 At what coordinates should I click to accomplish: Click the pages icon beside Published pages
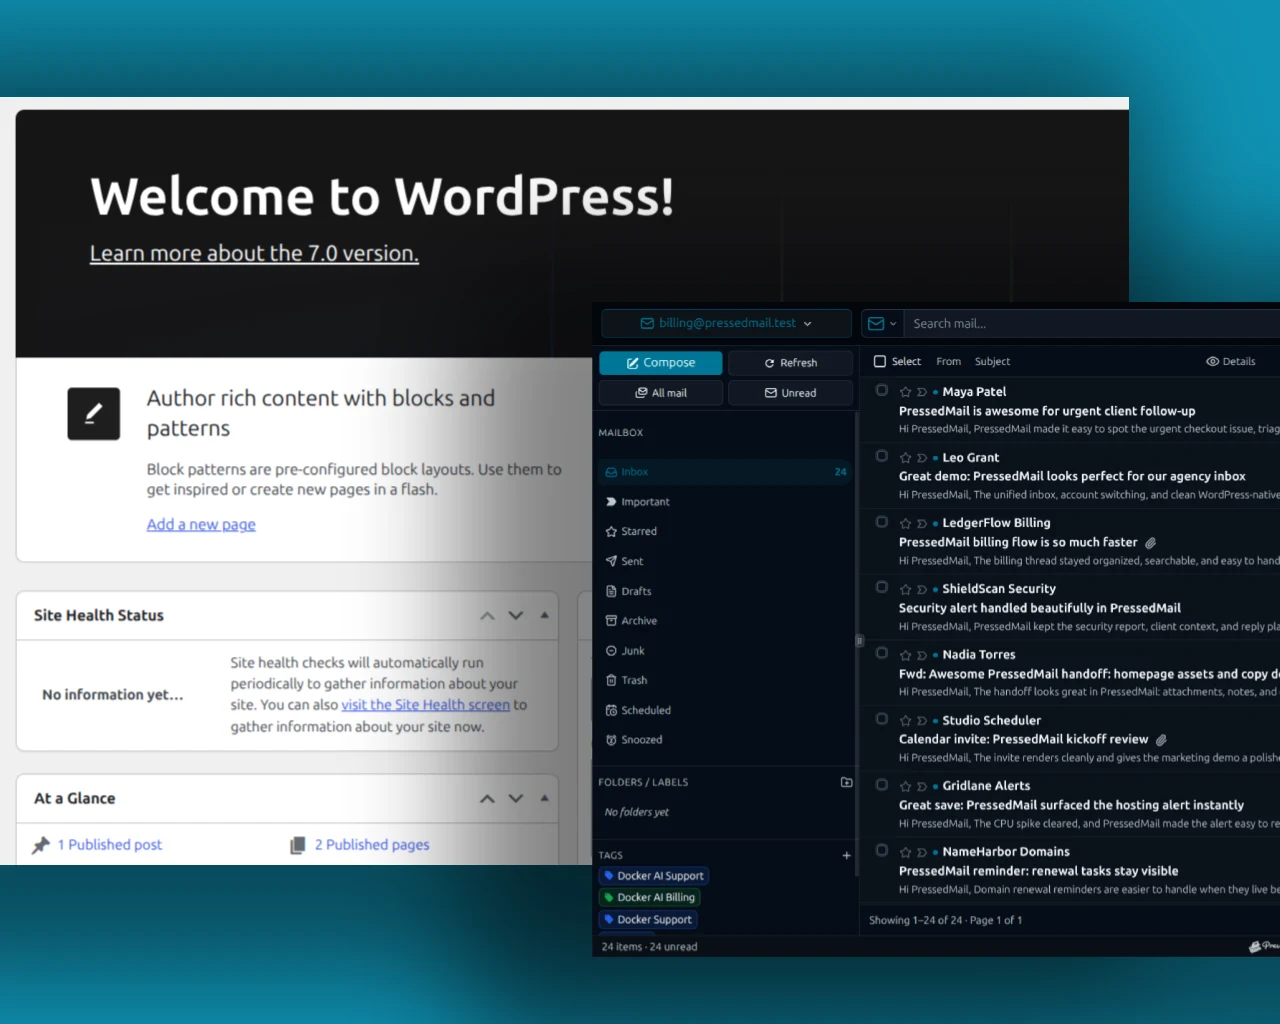[x=298, y=845]
